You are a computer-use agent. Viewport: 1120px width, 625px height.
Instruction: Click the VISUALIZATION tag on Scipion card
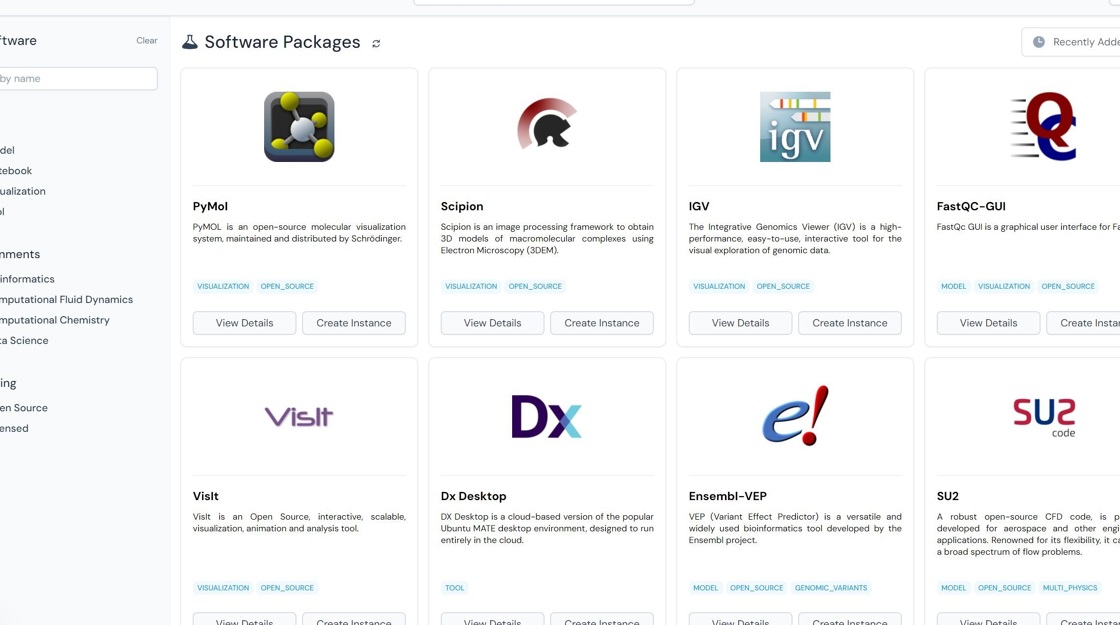pos(471,286)
